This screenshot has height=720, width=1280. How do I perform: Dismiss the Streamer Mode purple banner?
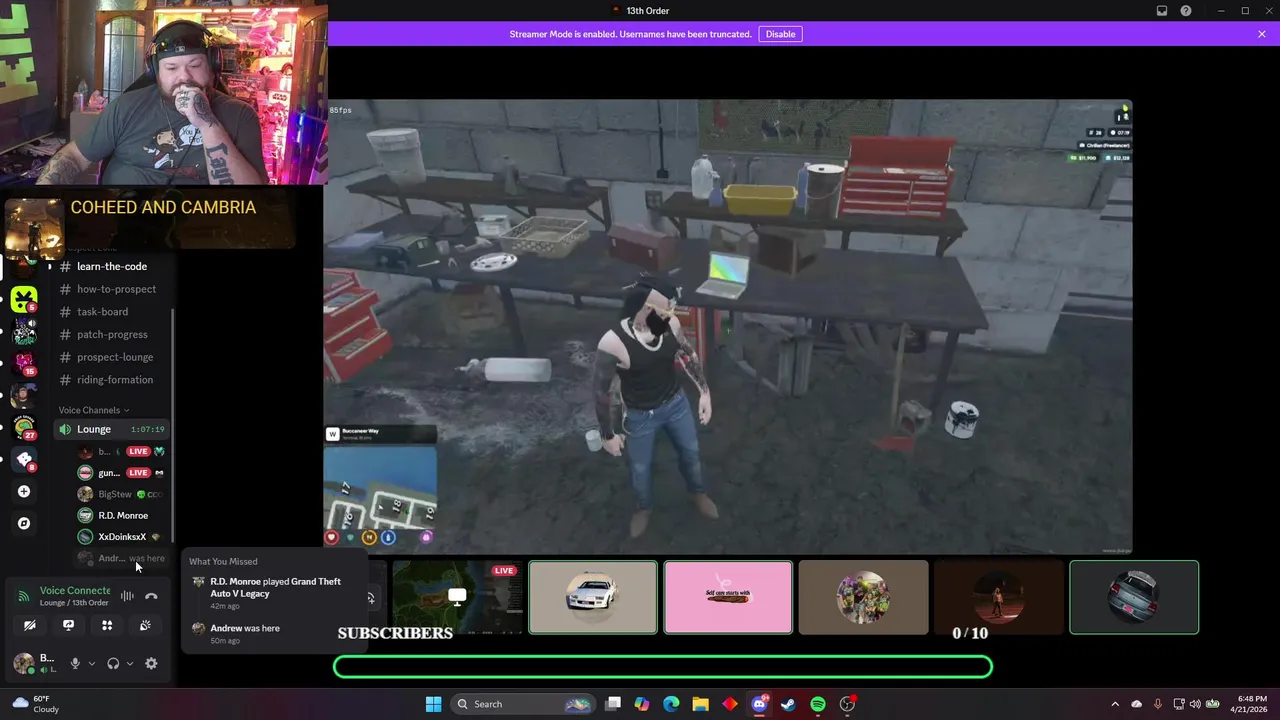point(1262,34)
